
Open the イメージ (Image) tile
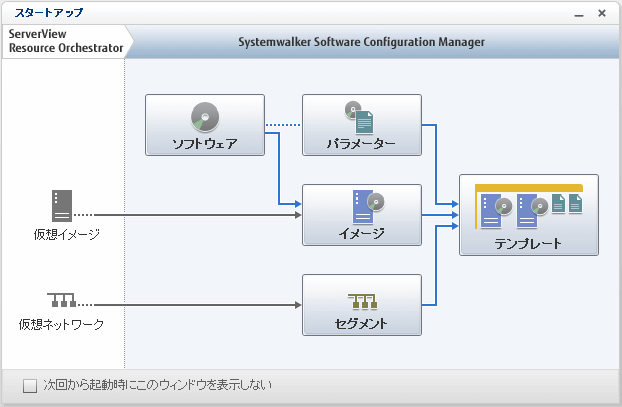(x=362, y=215)
